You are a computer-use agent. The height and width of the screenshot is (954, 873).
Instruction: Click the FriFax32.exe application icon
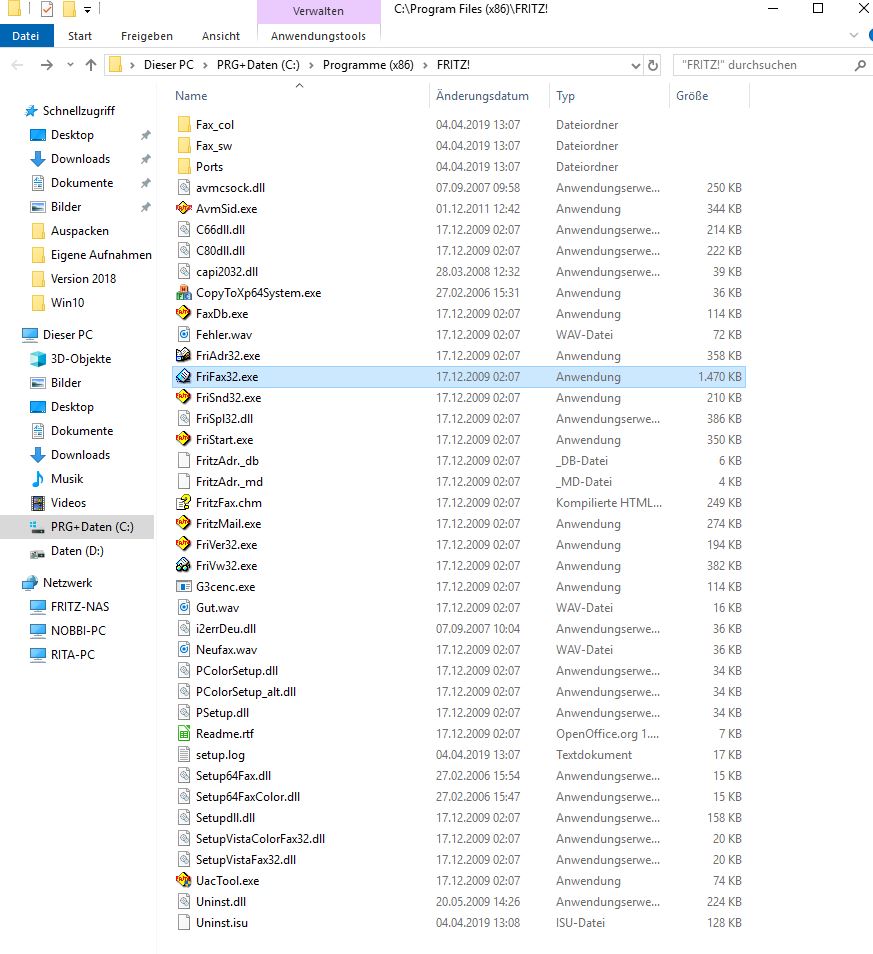point(183,377)
